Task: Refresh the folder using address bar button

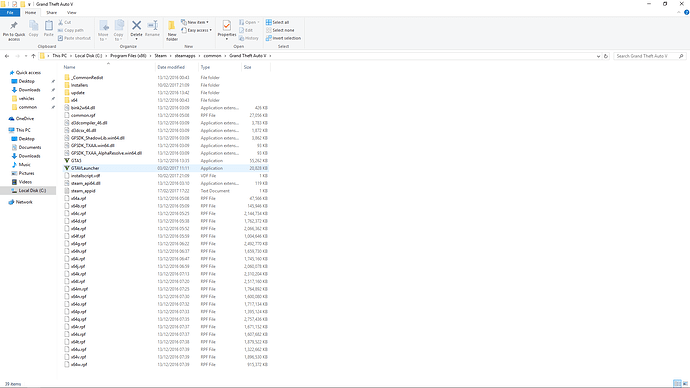Action: [x=606, y=56]
